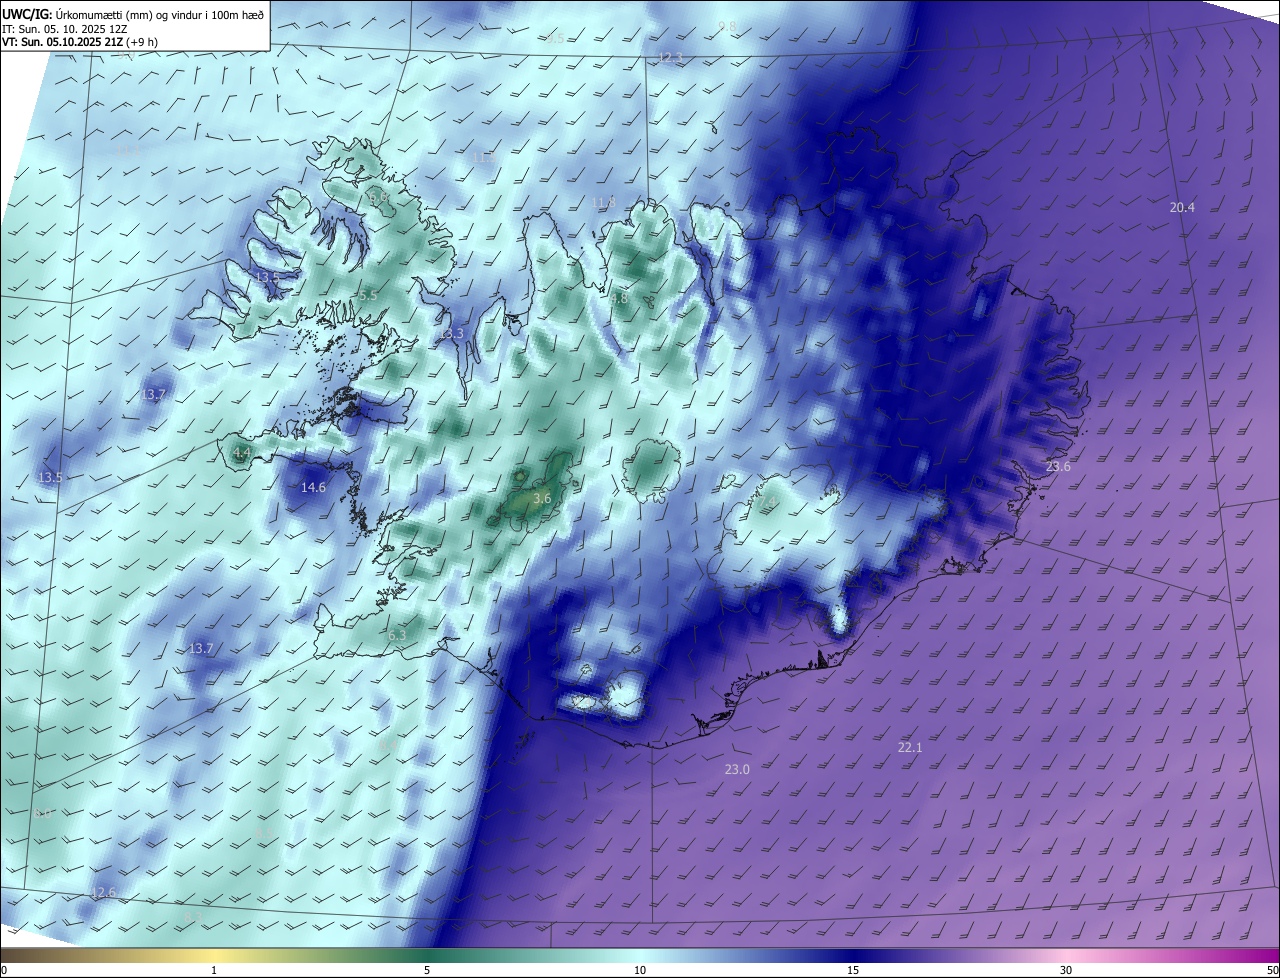Select the 'VT: Sun. 05.10.2025 21Z (+9 h)' line
Viewport: 1280px width, 978px height.
coord(80,42)
